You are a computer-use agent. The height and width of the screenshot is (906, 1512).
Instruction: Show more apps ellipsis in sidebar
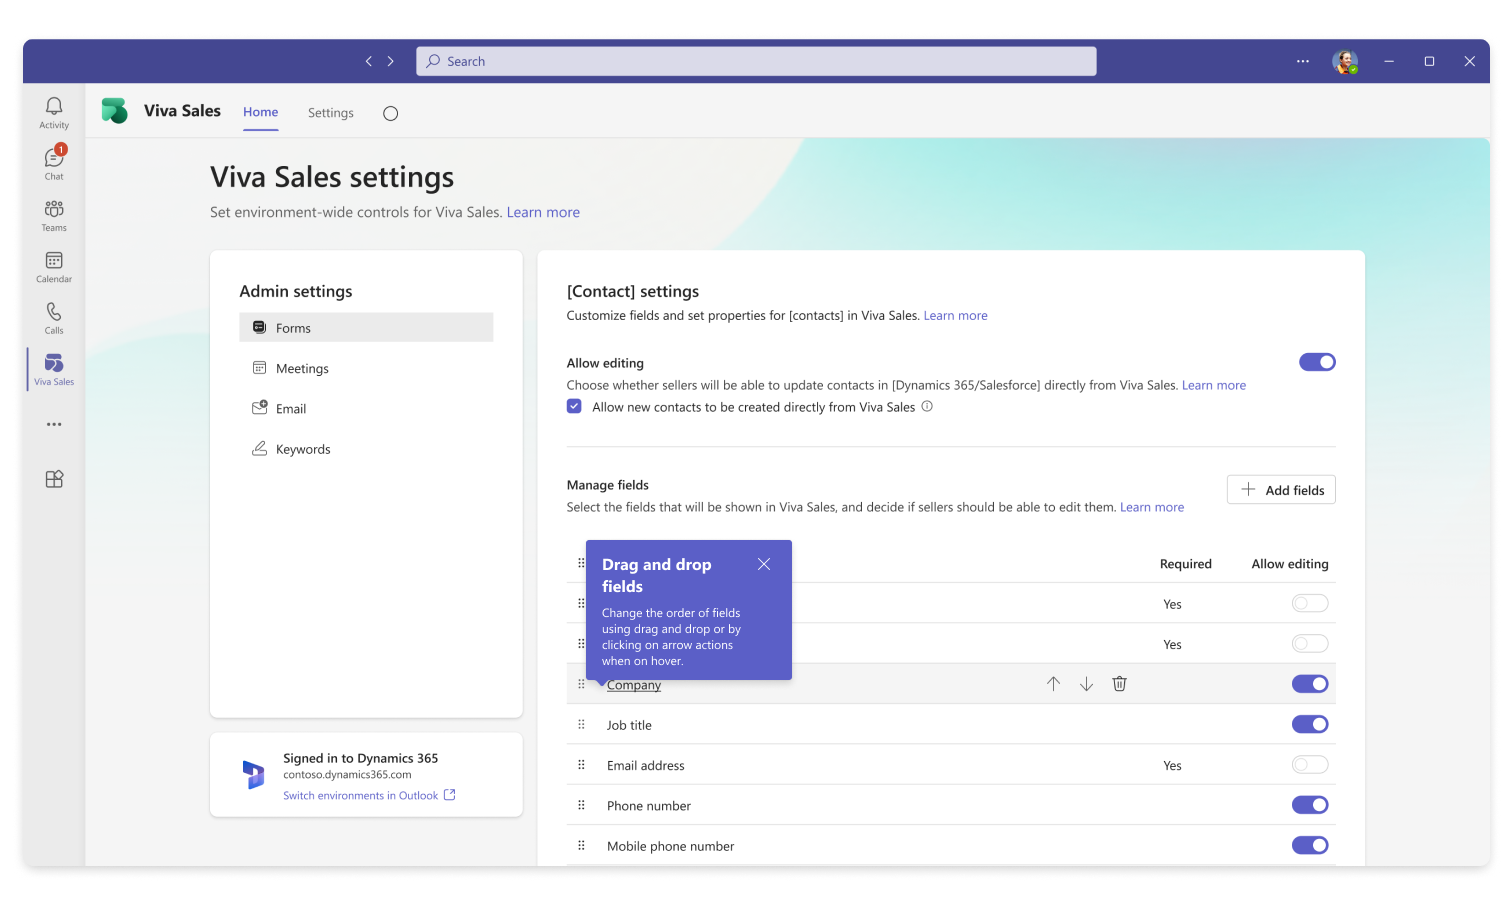pyautogui.click(x=54, y=424)
